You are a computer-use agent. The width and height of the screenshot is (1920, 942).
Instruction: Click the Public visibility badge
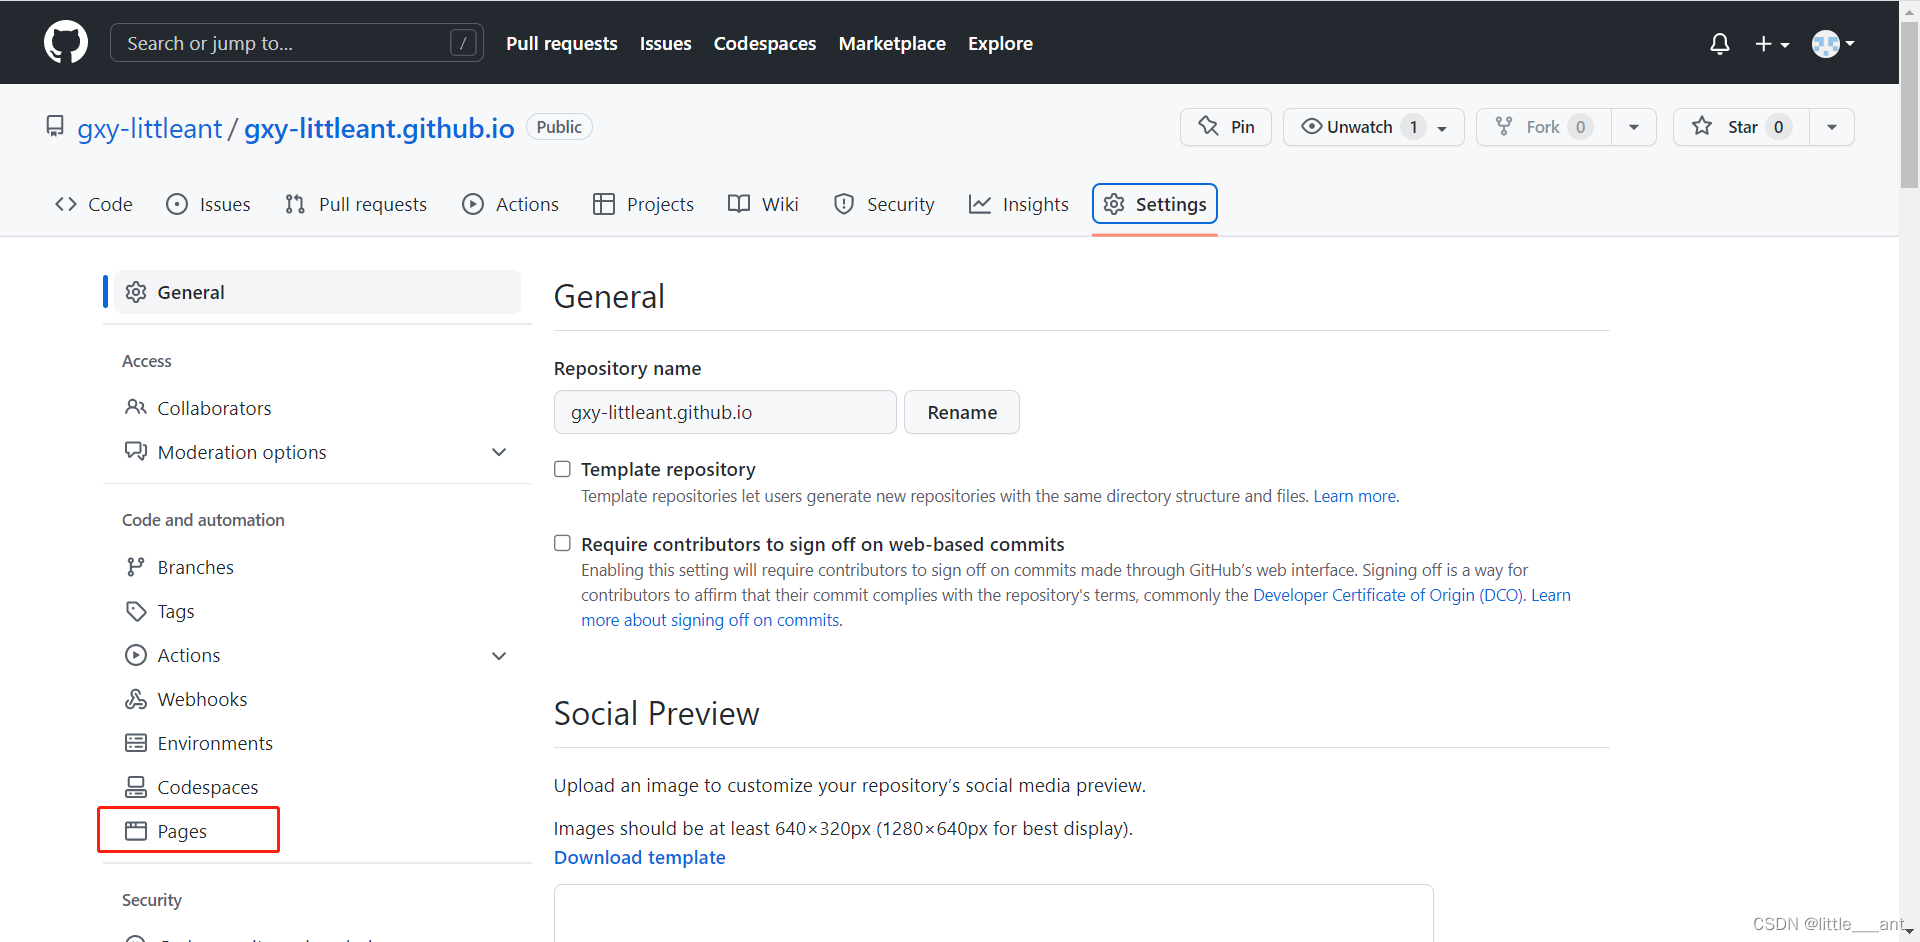coord(559,127)
